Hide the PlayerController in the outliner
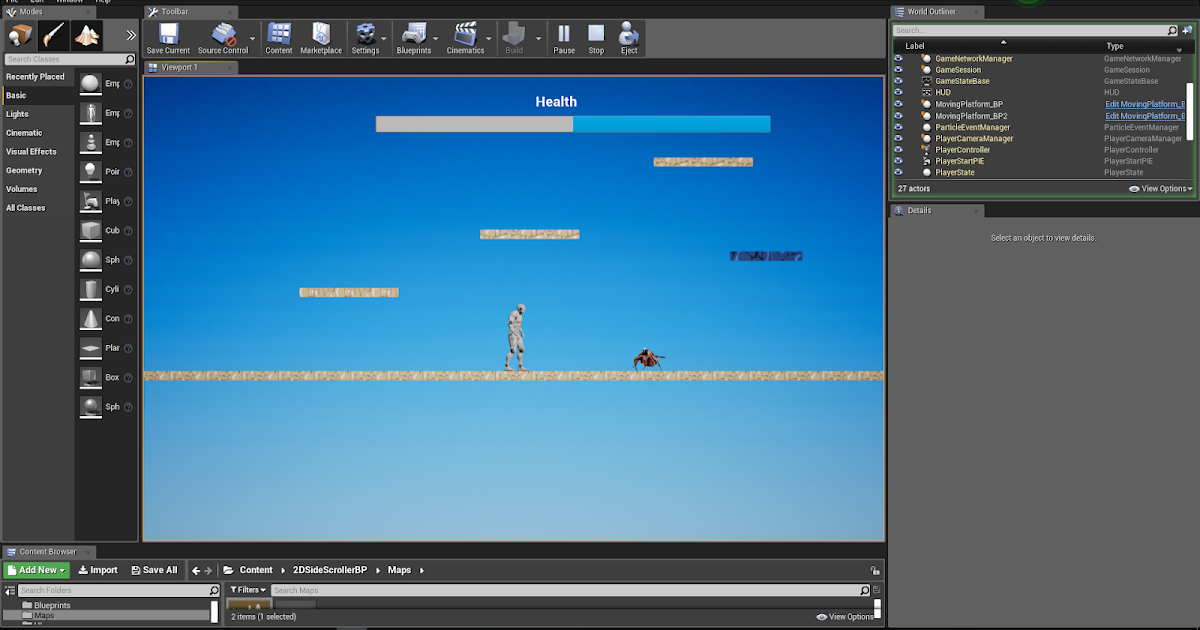This screenshot has height=630, width=1200. point(897,149)
